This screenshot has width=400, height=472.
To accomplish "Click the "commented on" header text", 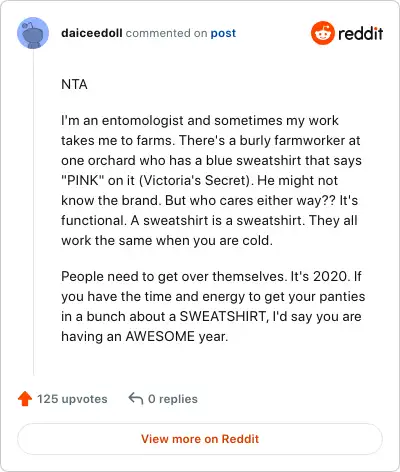I will [x=166, y=33].
